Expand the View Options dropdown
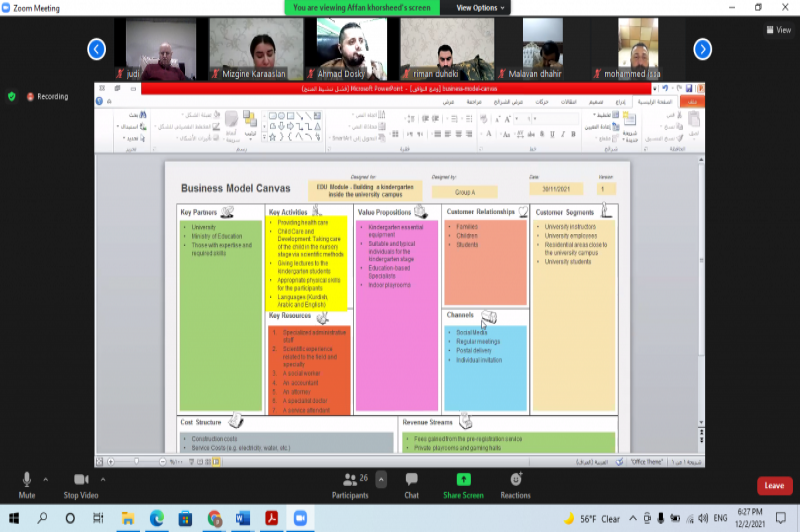The image size is (800, 532). (482, 7)
